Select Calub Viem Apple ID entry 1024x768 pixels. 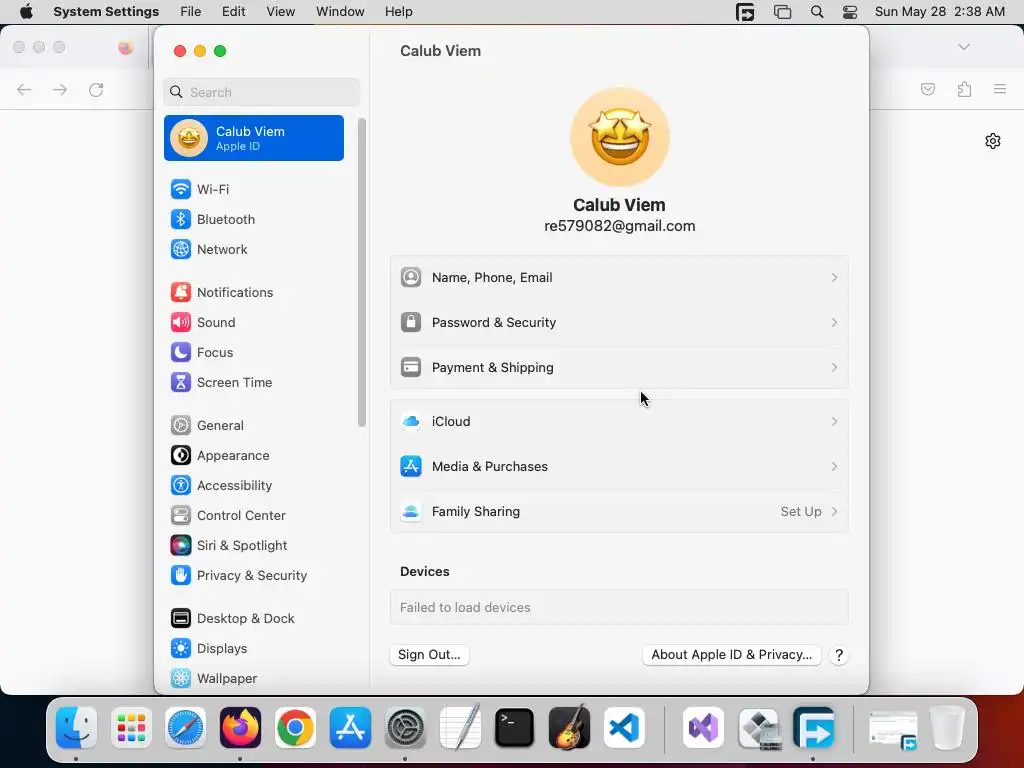(x=254, y=138)
